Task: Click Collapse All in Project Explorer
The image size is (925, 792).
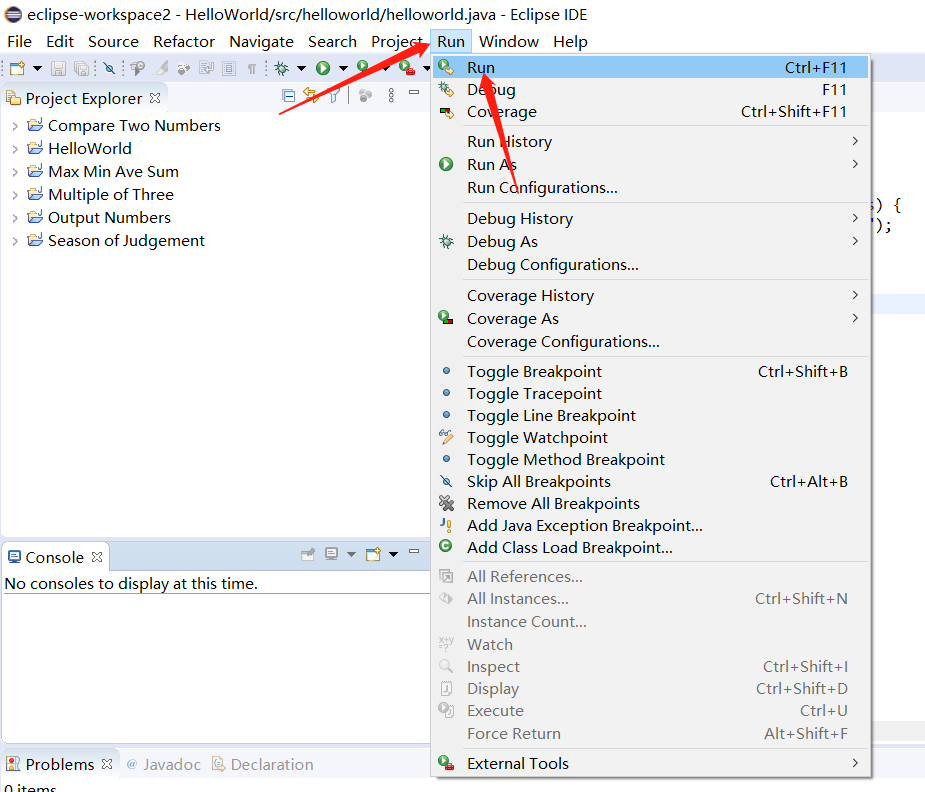Action: (288, 96)
